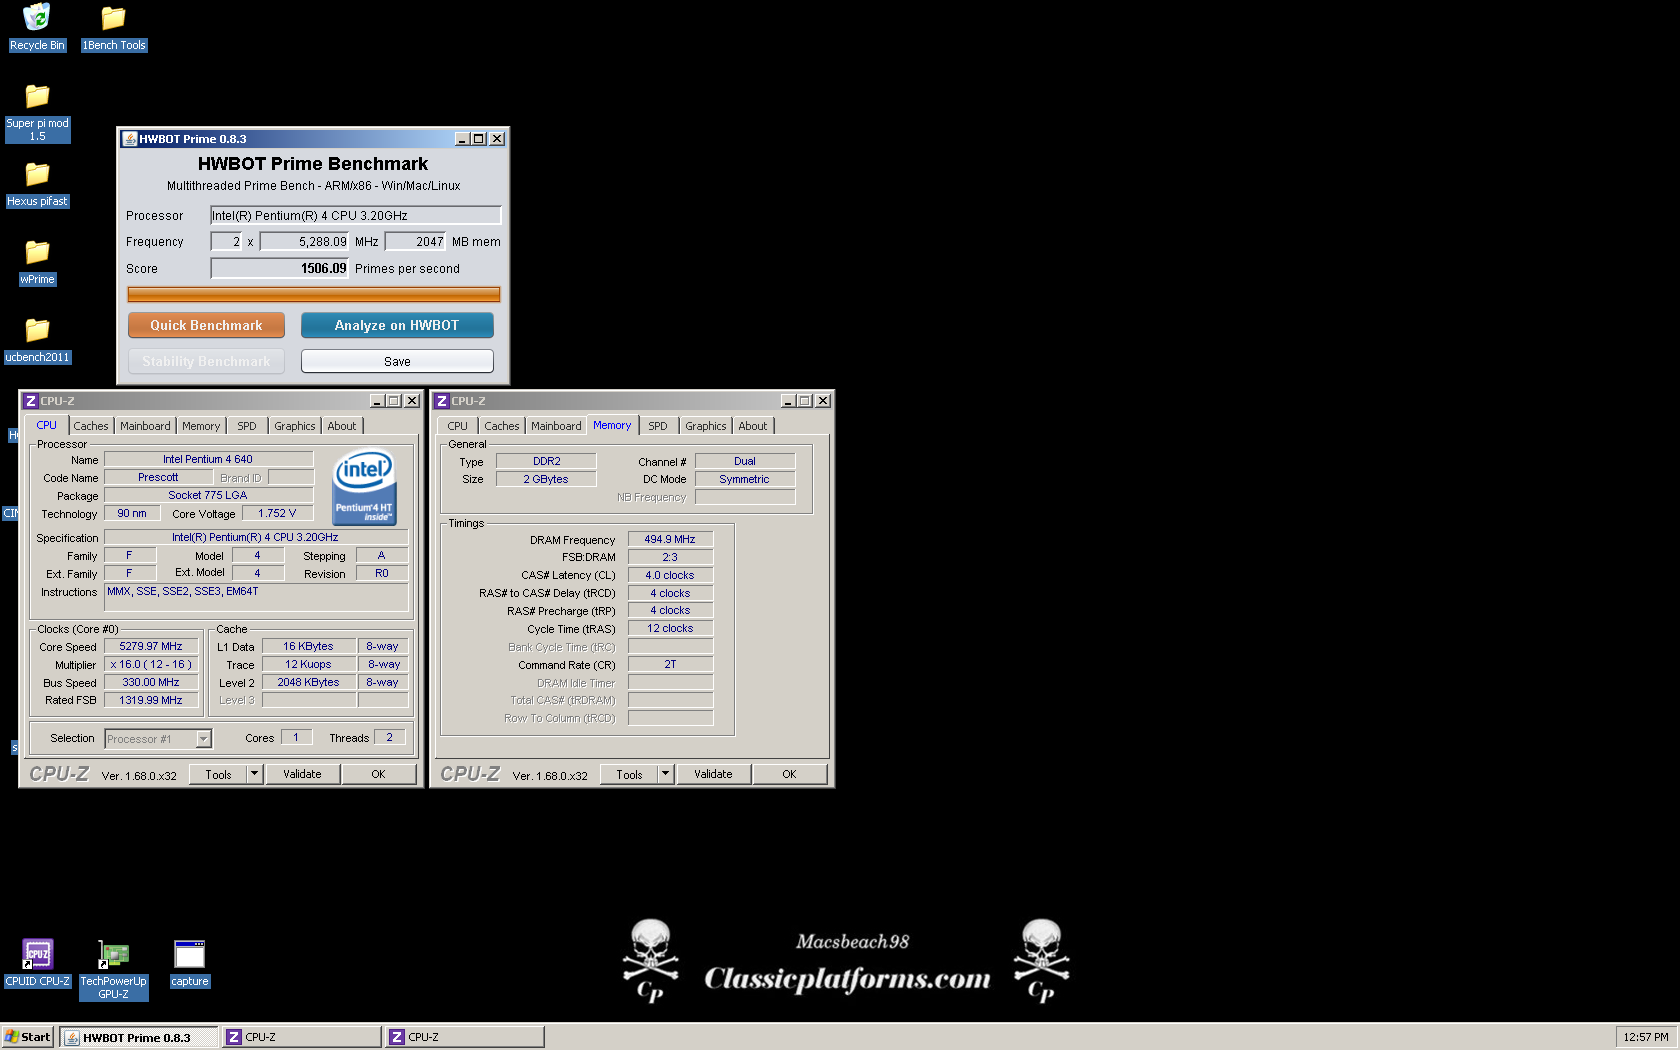This screenshot has height=1050, width=1680.
Task: Expand Tools dropdown arrow in left CPU-Z
Action: 254,774
